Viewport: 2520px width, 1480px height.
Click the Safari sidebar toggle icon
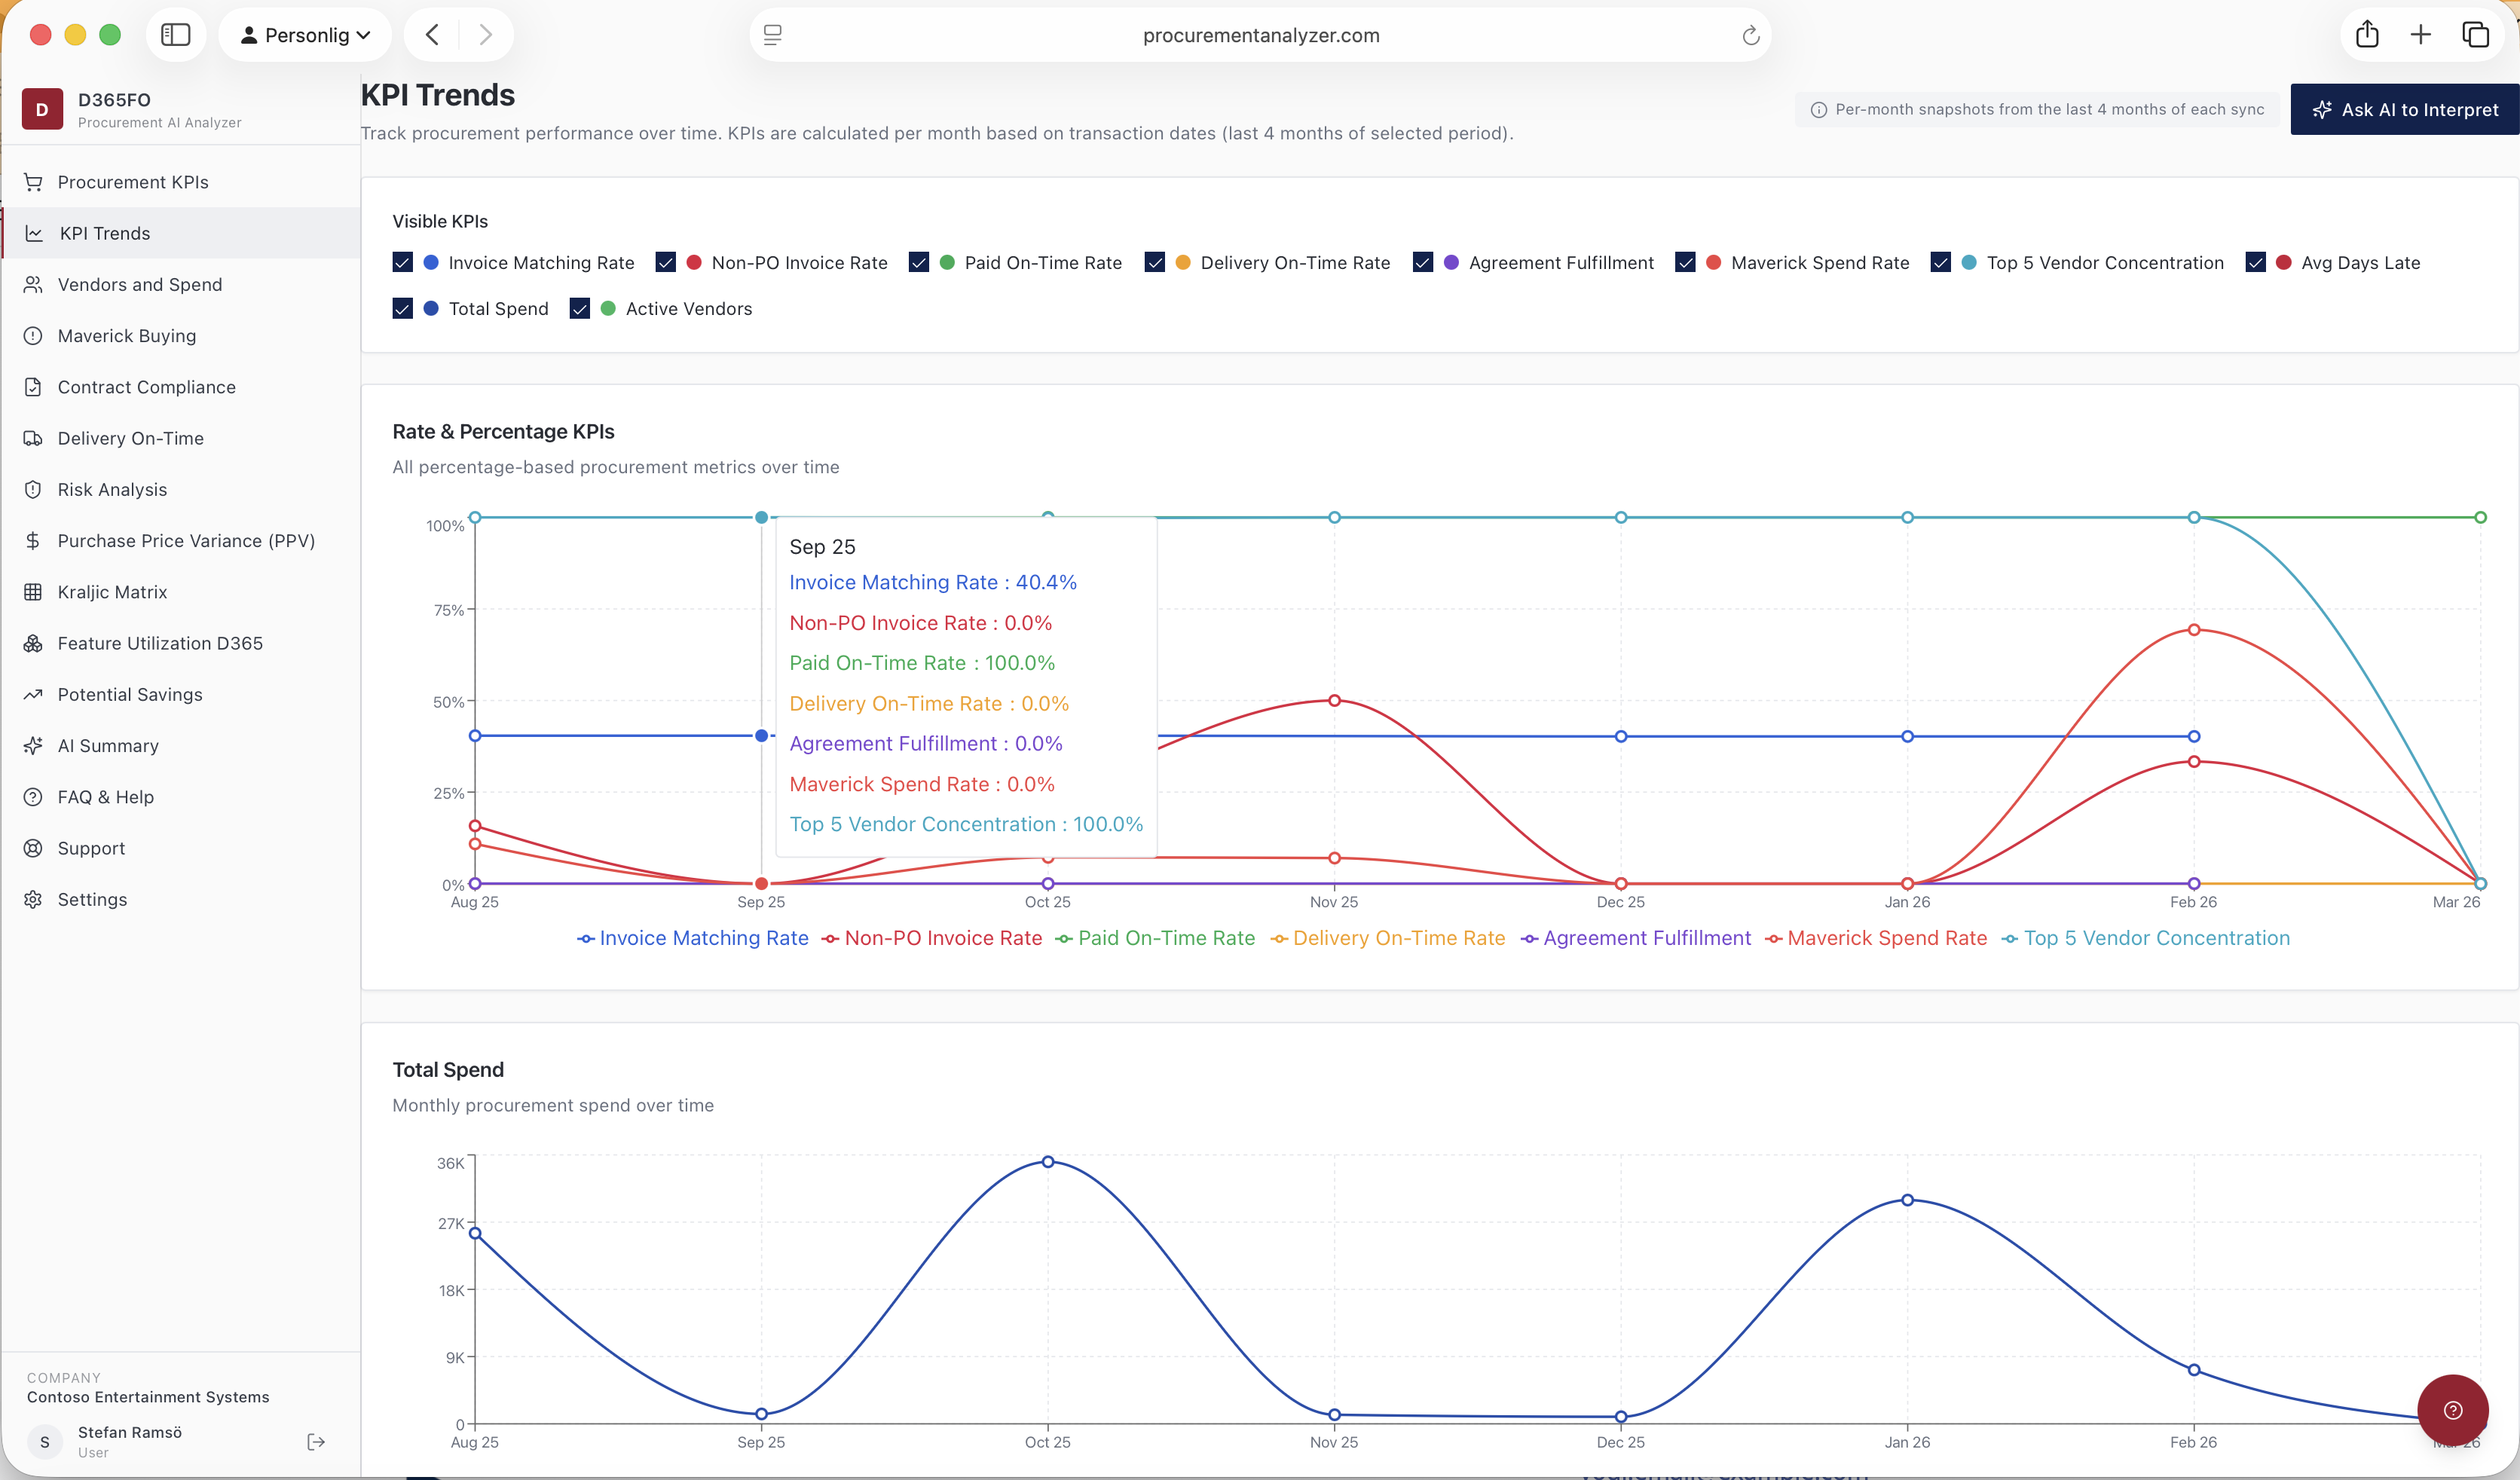(175, 35)
